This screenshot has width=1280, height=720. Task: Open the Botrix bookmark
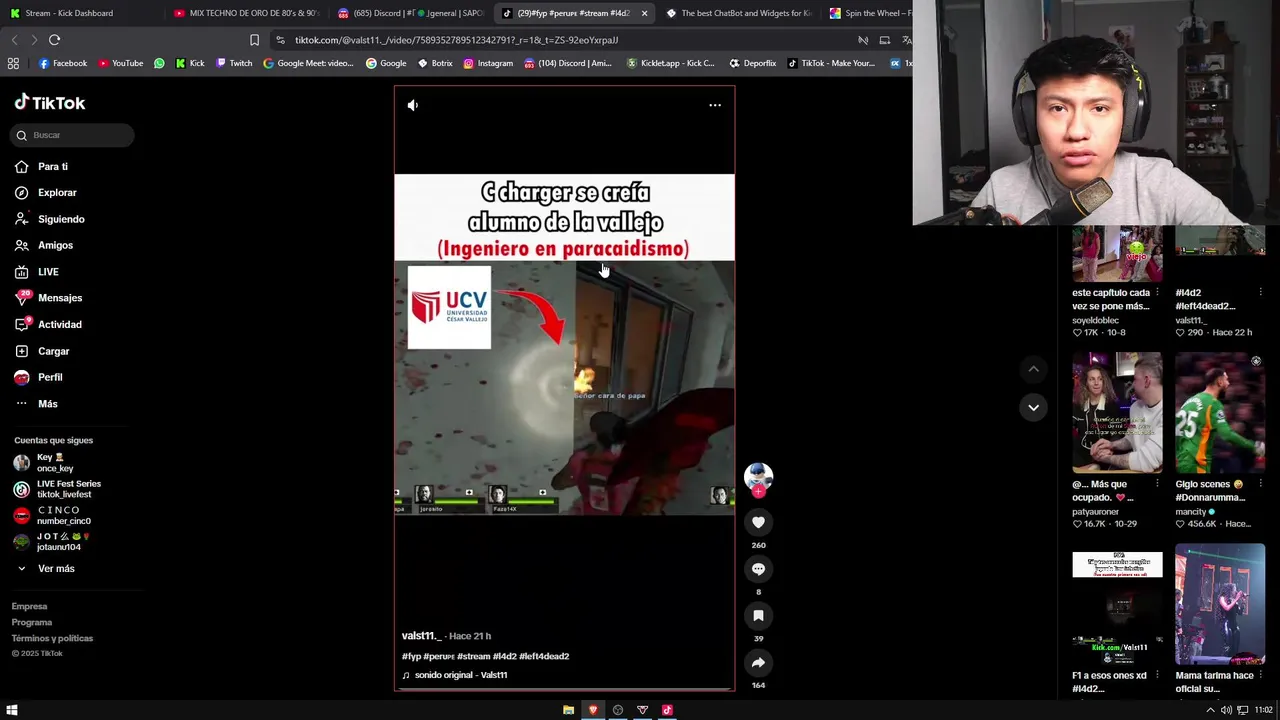pyautogui.click(x=435, y=63)
